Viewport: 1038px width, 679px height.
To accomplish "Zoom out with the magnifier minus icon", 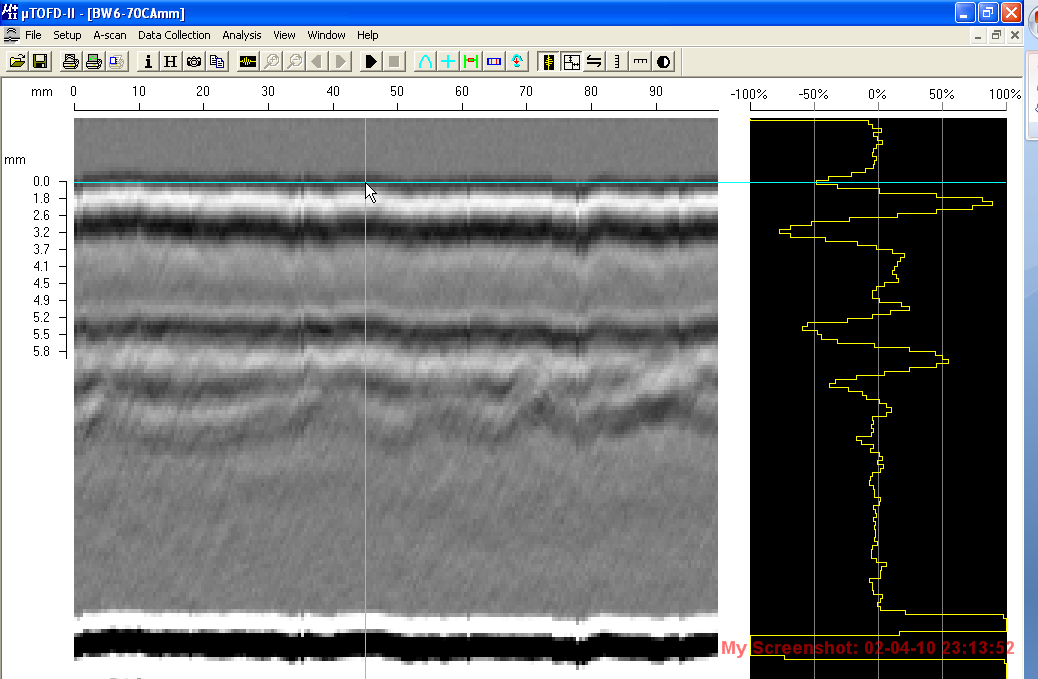I will point(295,62).
